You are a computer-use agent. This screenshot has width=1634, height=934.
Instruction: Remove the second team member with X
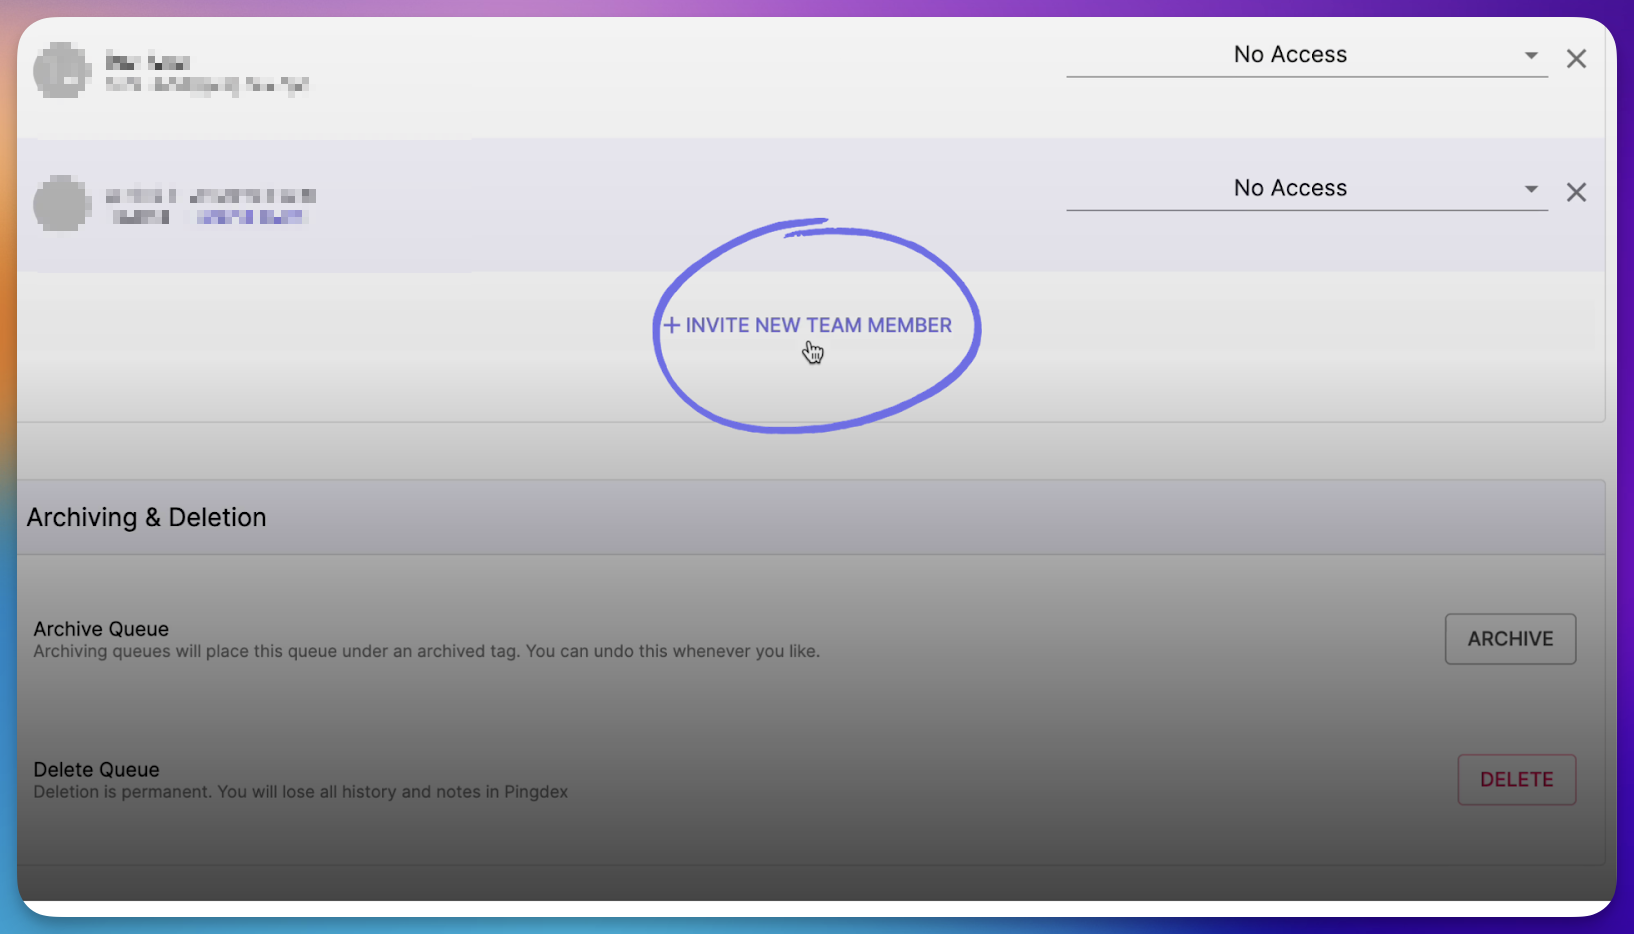point(1576,192)
